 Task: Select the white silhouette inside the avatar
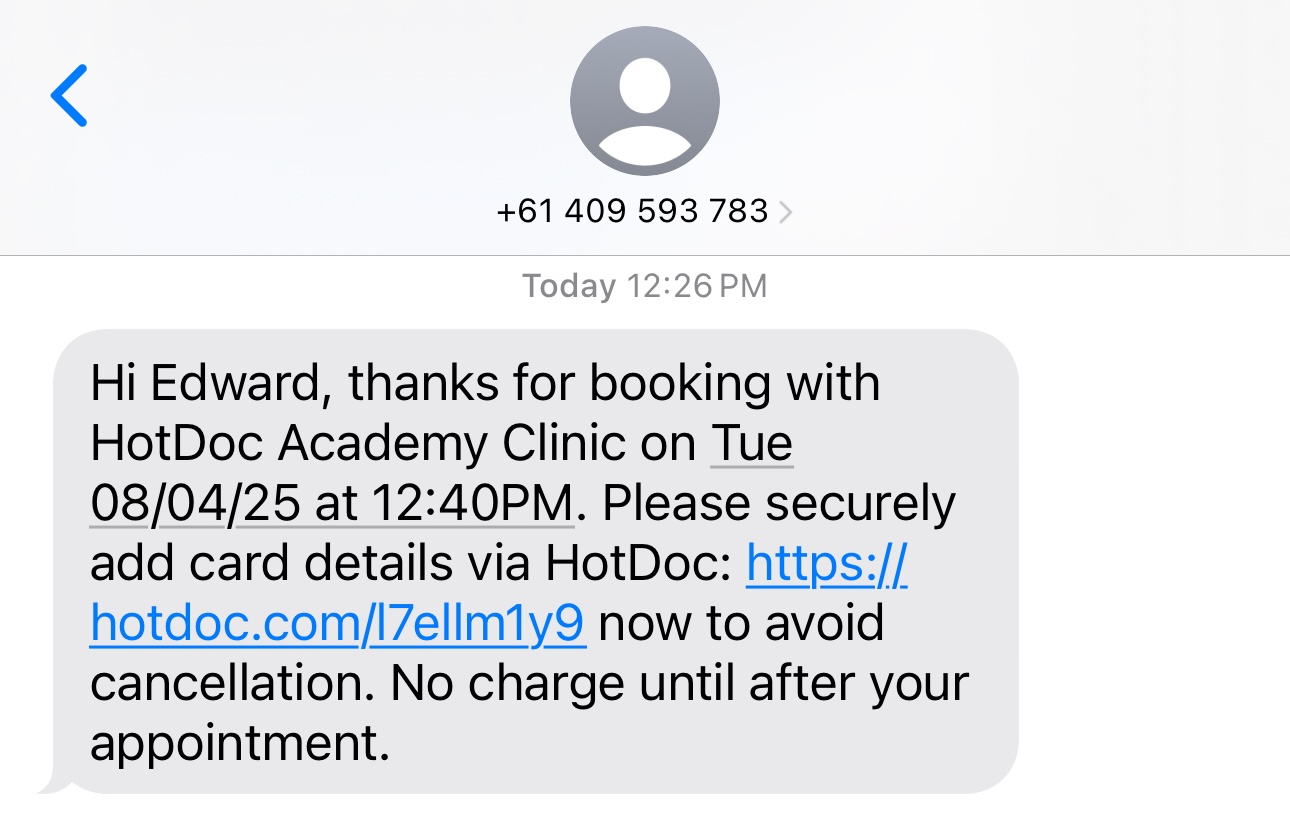point(645,108)
